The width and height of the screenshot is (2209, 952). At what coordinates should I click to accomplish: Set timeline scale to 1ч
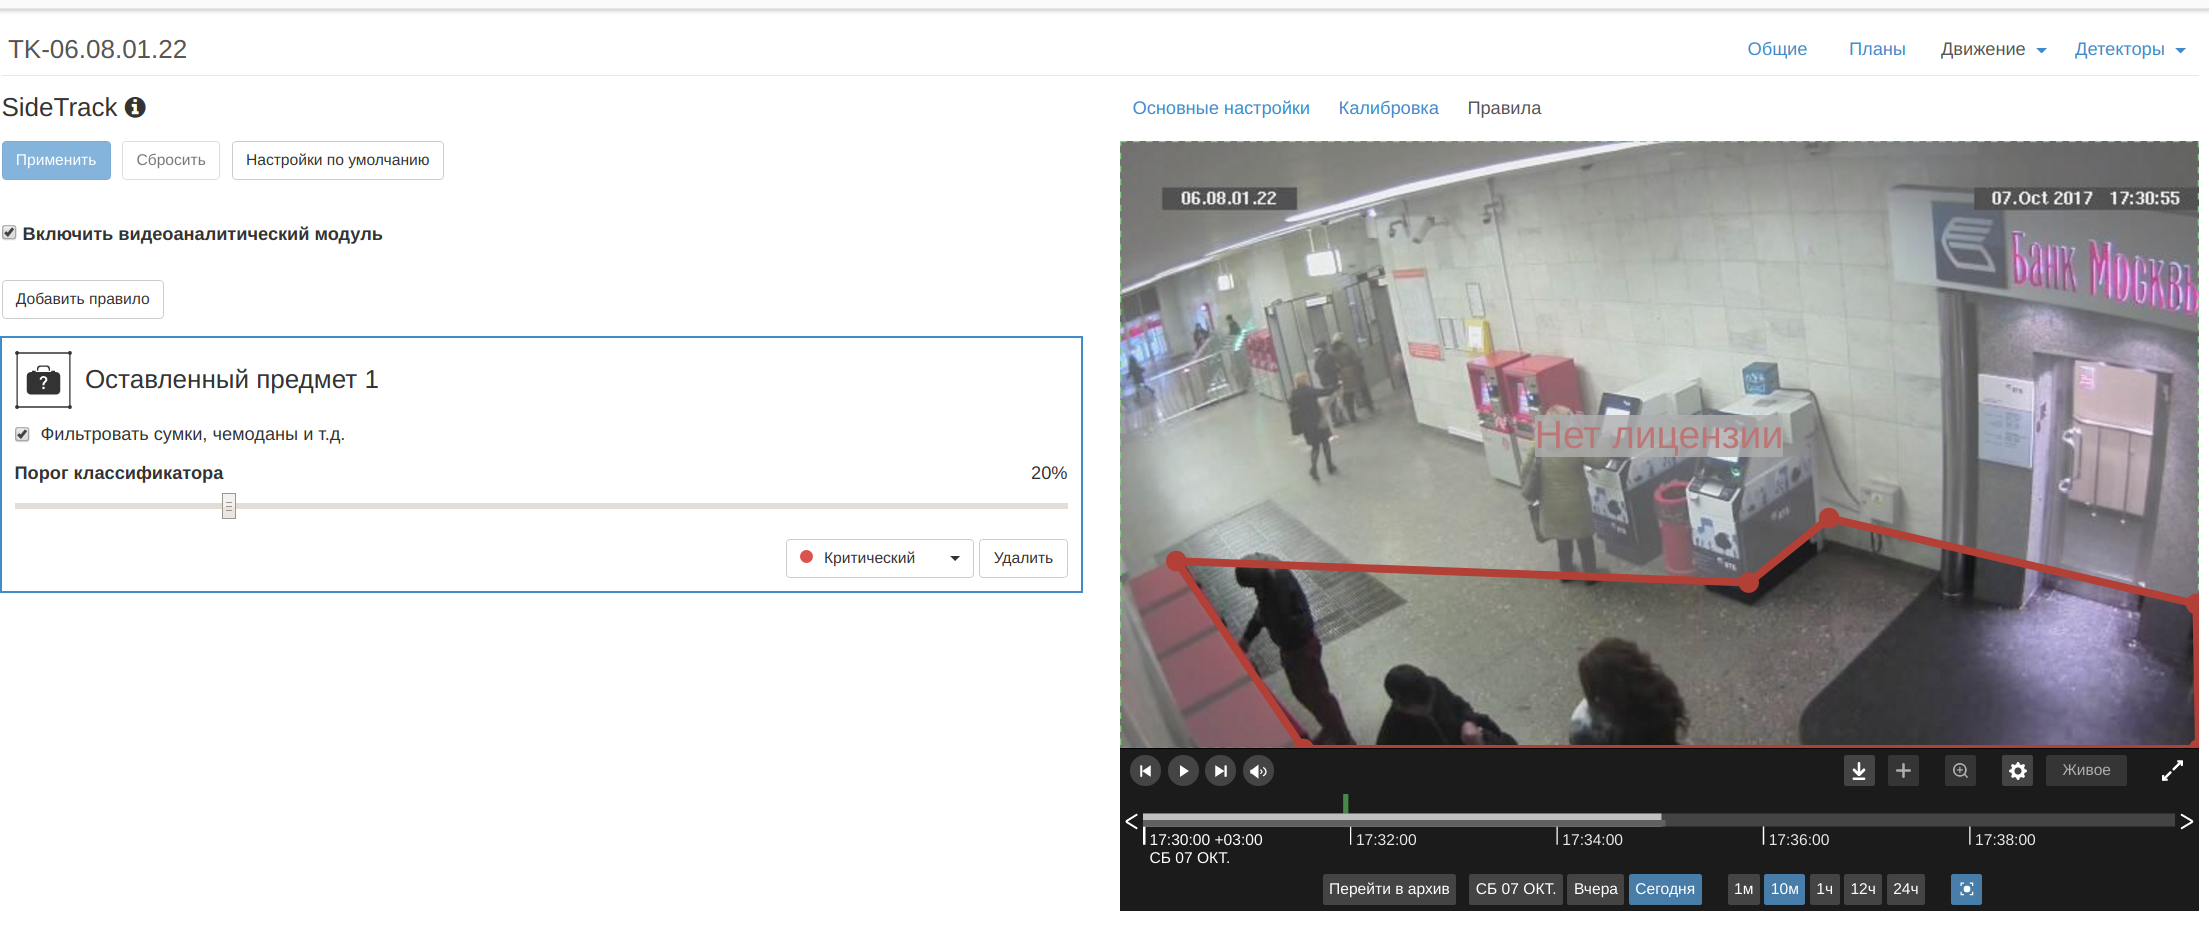coord(1824,889)
